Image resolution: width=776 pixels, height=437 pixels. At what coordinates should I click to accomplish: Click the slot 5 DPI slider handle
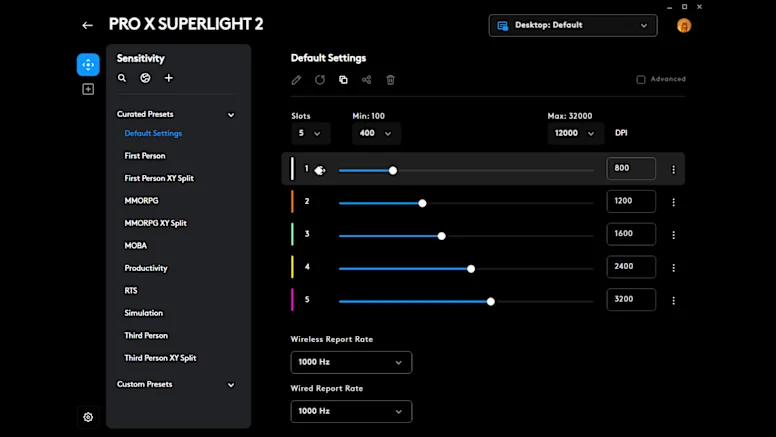pos(490,301)
